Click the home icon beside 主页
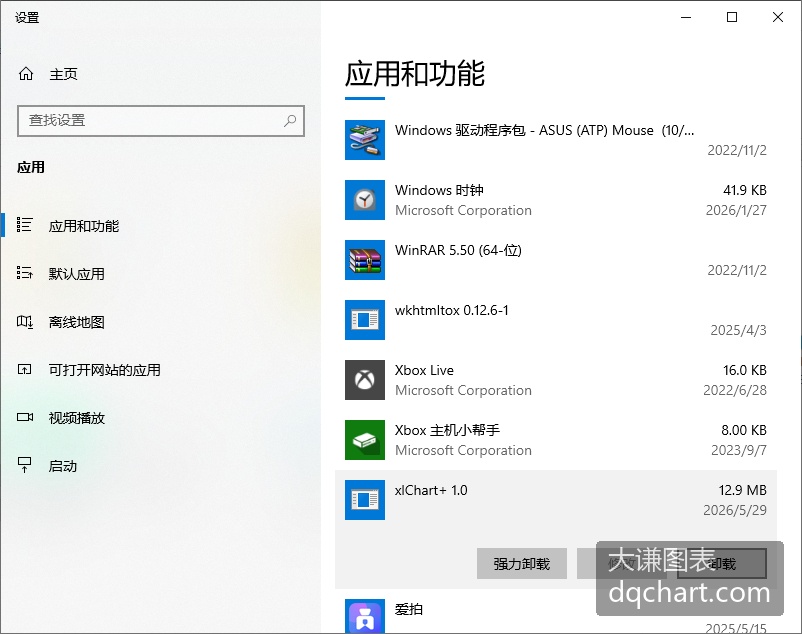The width and height of the screenshot is (802, 634). point(26,74)
